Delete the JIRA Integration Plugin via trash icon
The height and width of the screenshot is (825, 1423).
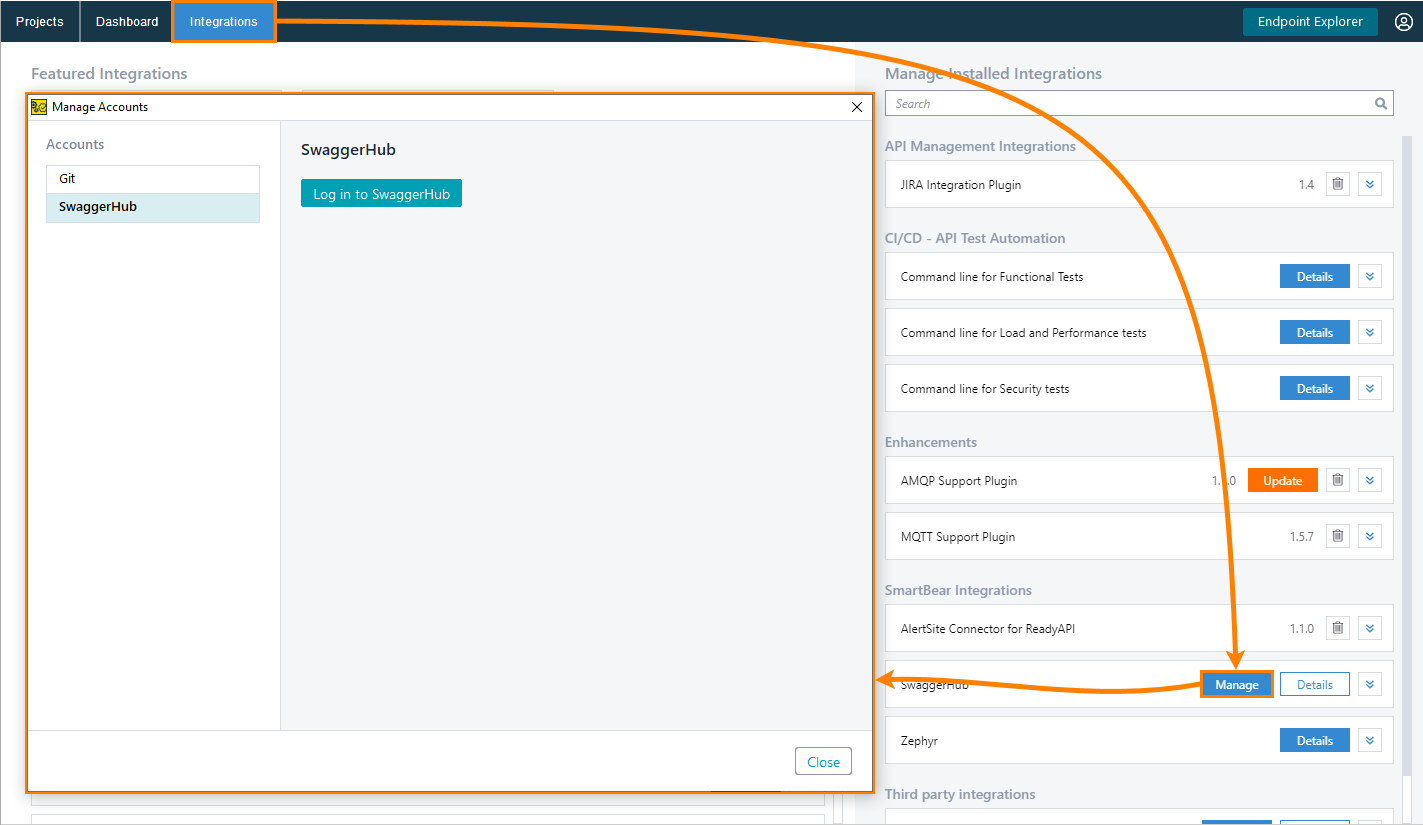(1337, 185)
